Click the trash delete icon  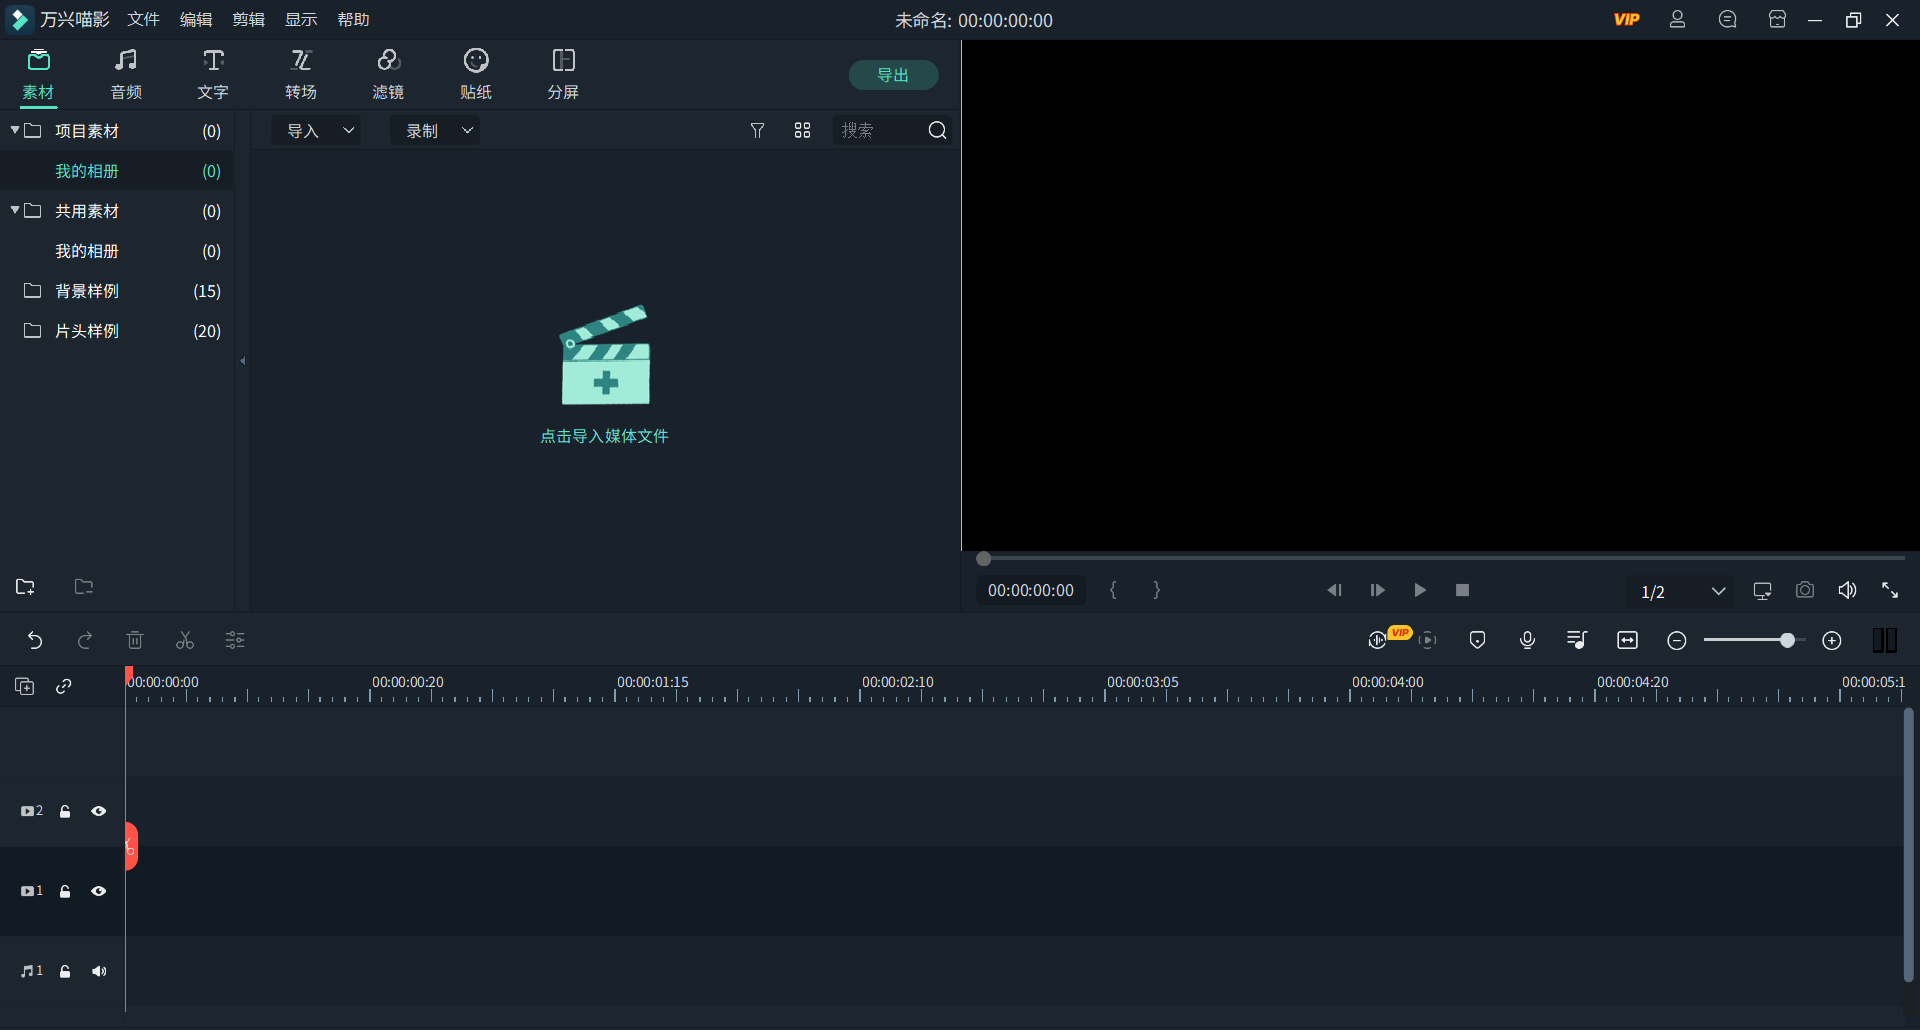click(135, 640)
